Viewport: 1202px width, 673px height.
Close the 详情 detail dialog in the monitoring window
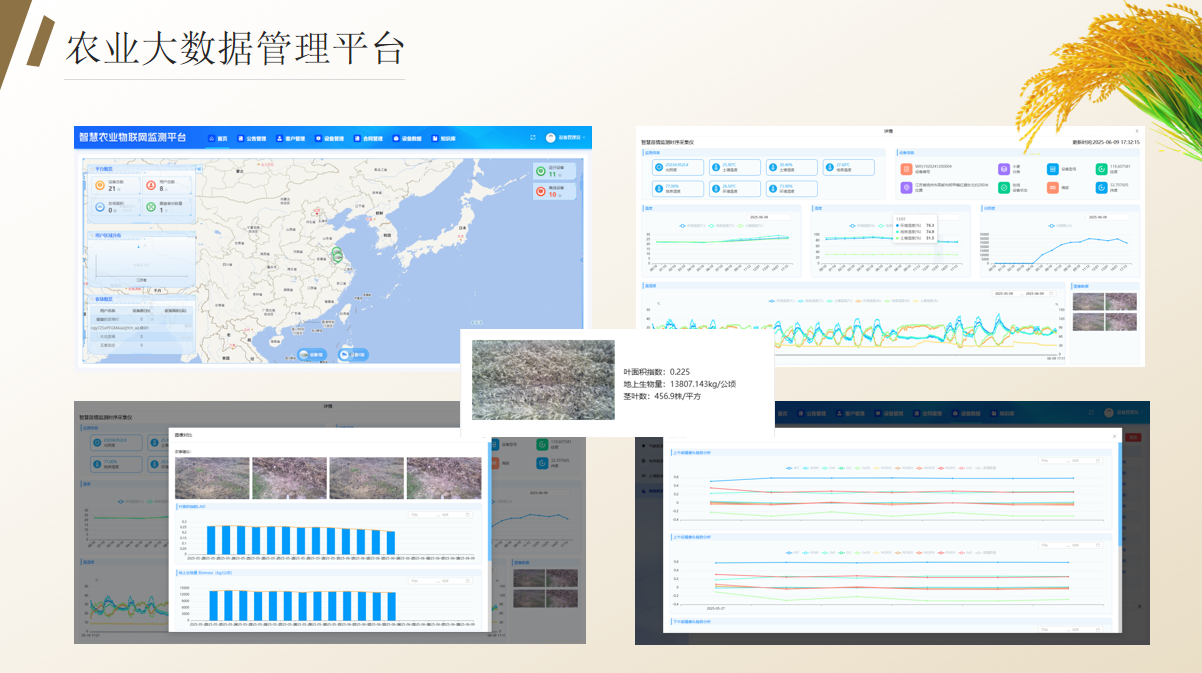point(1136,131)
